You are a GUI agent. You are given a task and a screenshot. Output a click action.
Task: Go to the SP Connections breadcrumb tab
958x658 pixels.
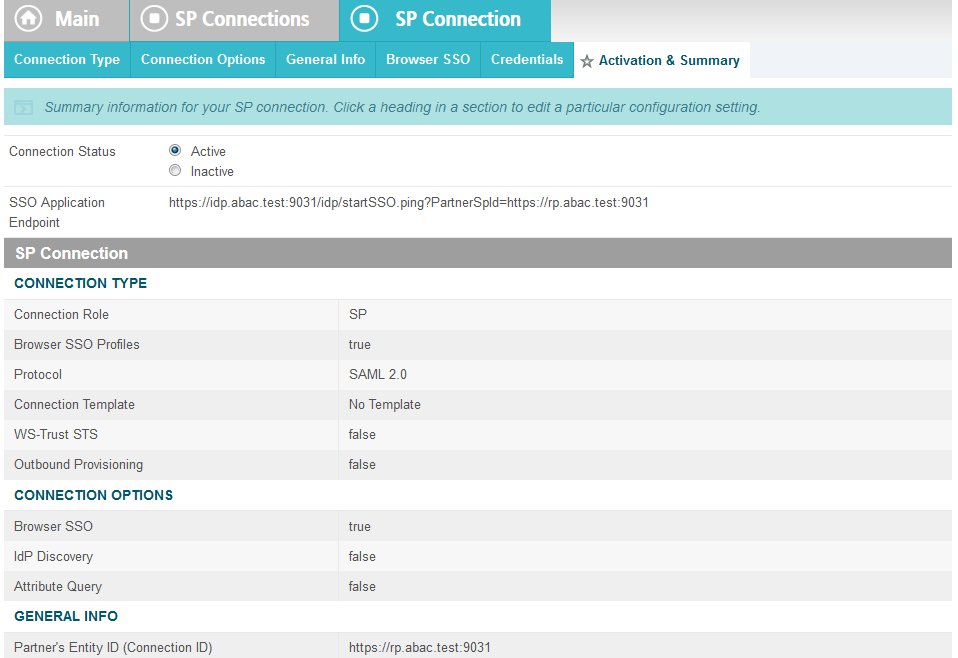coord(235,21)
